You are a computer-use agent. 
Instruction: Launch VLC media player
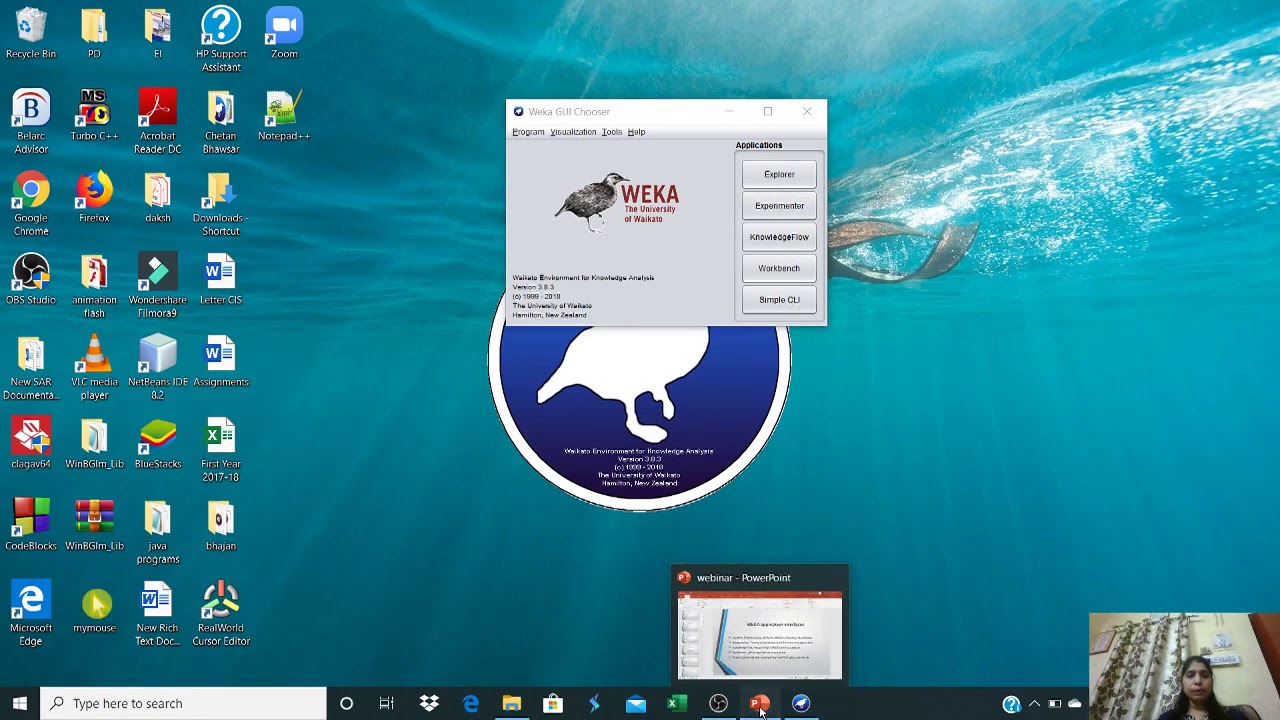coord(94,367)
